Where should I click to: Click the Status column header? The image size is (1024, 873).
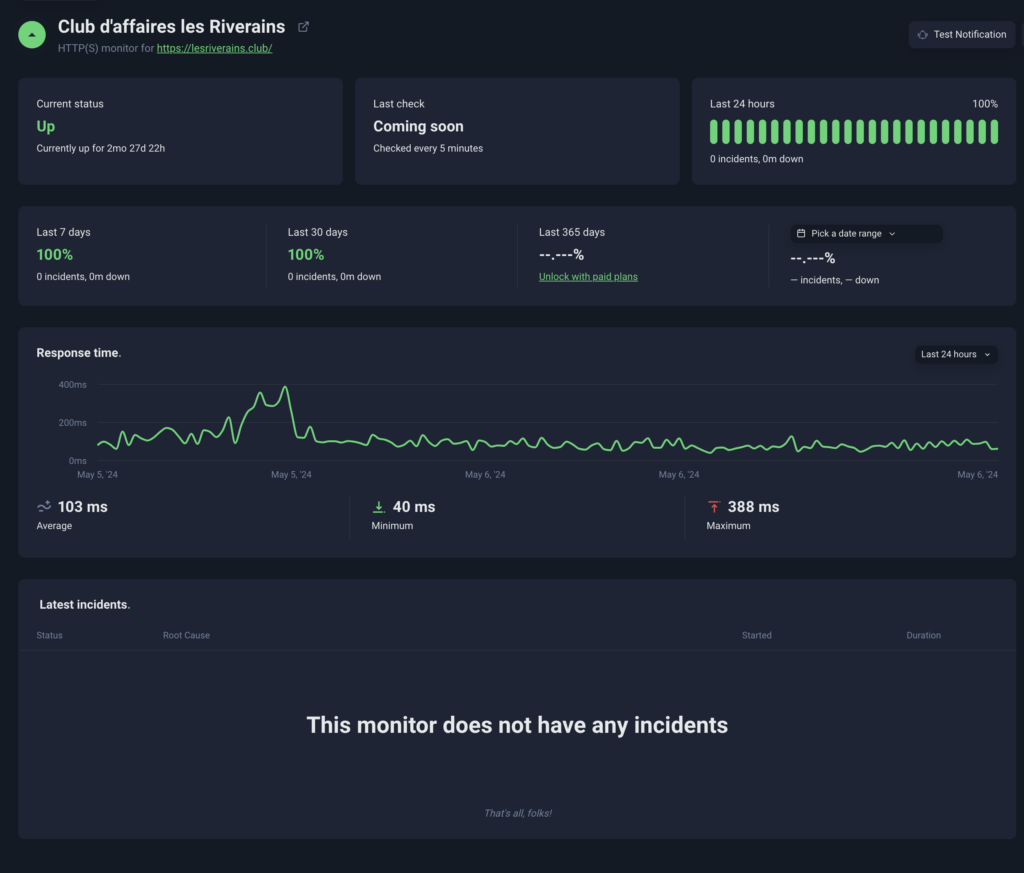[x=49, y=635]
